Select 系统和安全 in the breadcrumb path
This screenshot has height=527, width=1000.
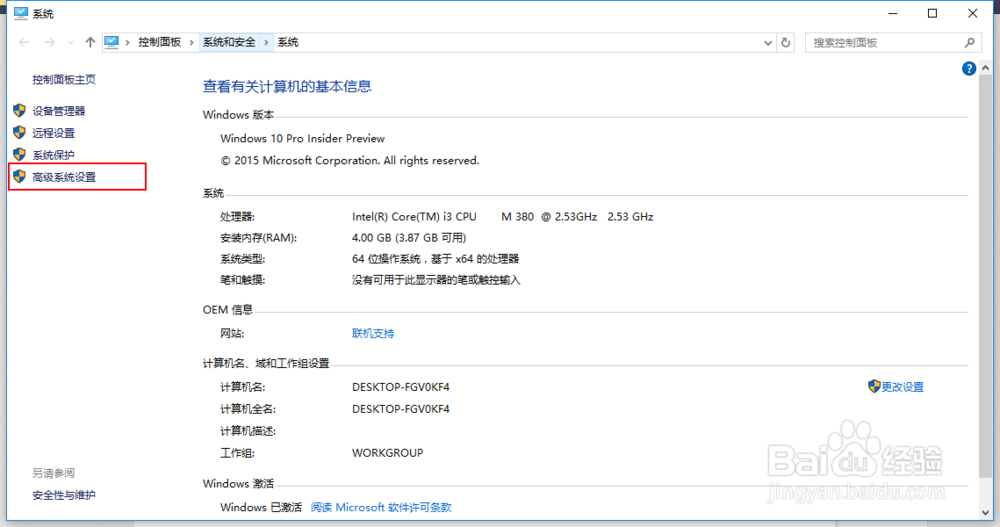(x=229, y=42)
